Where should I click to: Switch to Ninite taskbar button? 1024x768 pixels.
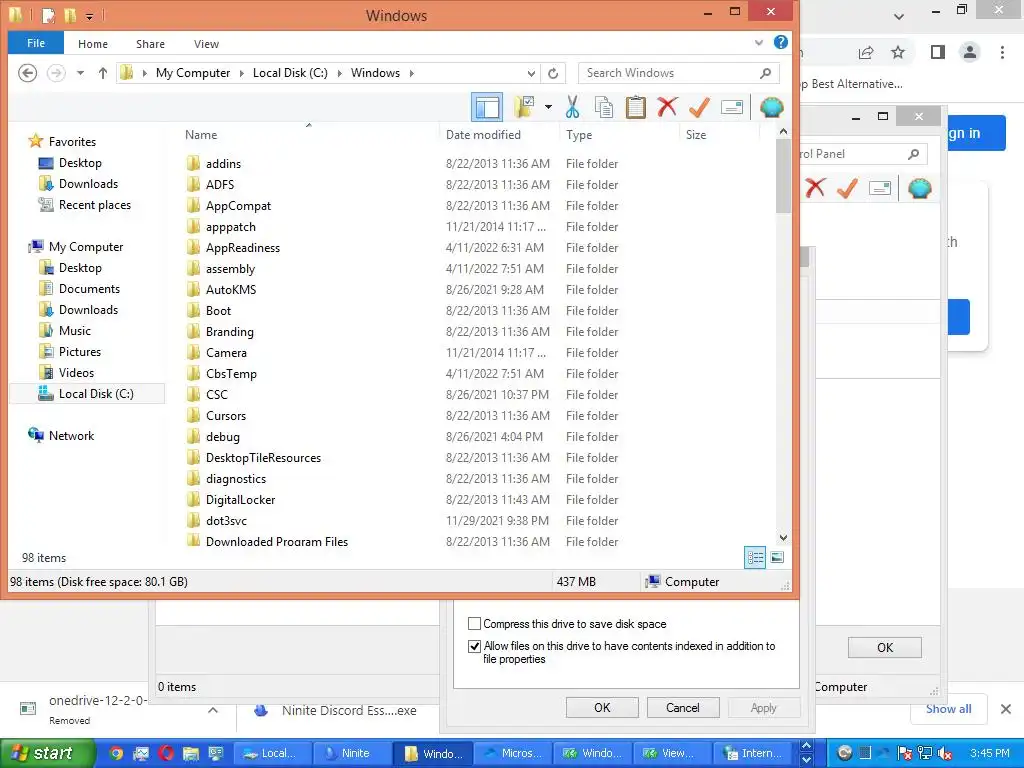pos(353,754)
